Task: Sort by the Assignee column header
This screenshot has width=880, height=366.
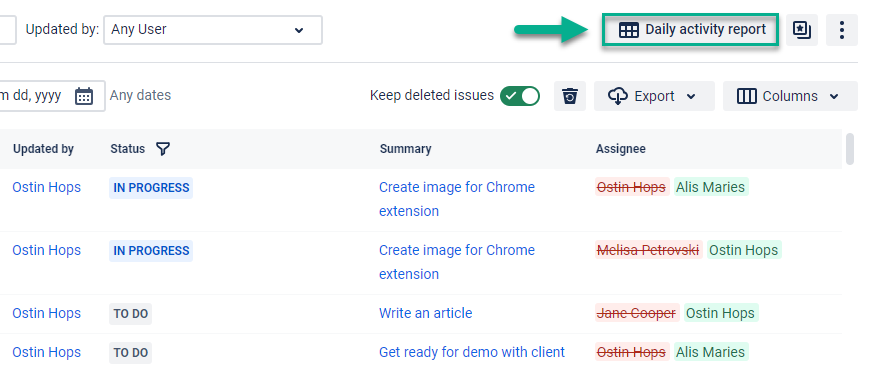Action: (620, 149)
